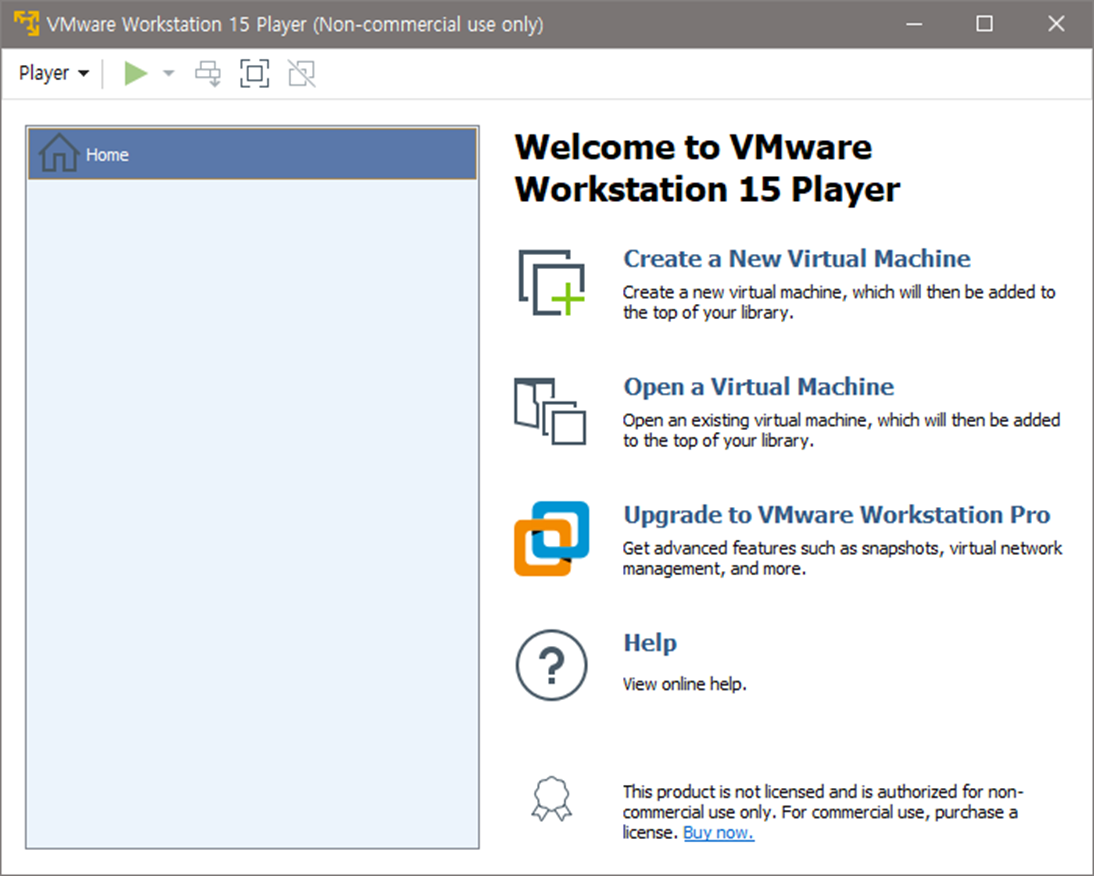The width and height of the screenshot is (1094, 876).
Task: Click the question mark Help icon
Action: 551,666
